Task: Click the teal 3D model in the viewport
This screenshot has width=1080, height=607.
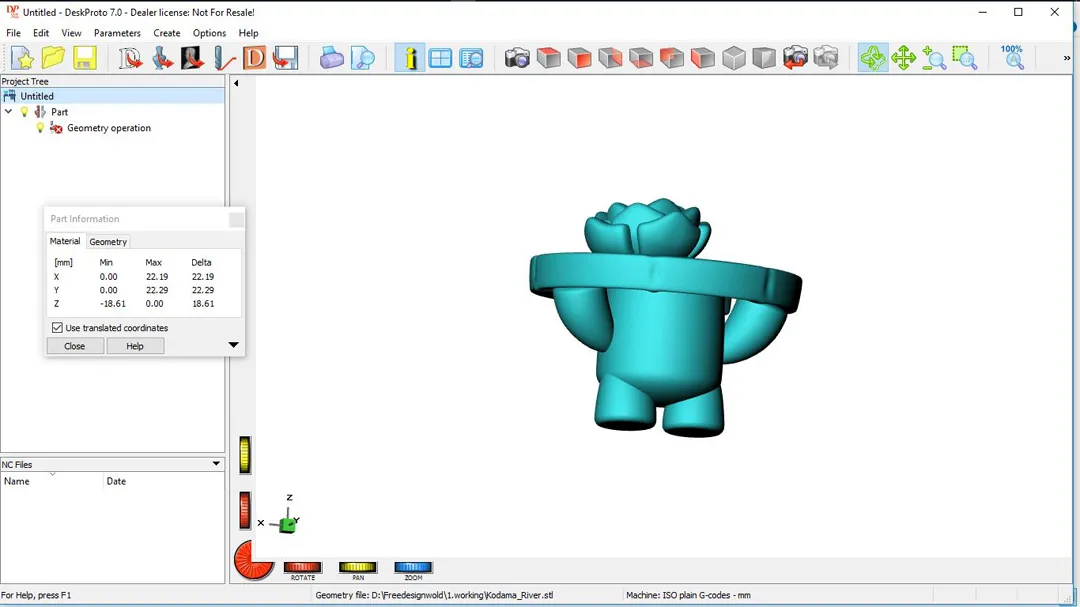Action: (663, 318)
